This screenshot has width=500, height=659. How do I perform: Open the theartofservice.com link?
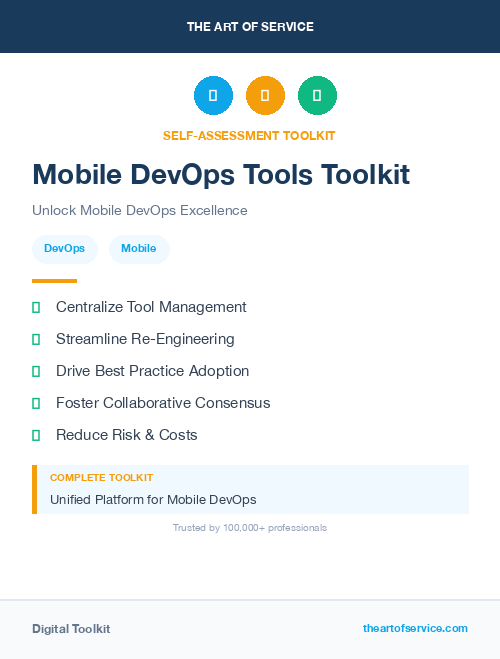point(415,628)
